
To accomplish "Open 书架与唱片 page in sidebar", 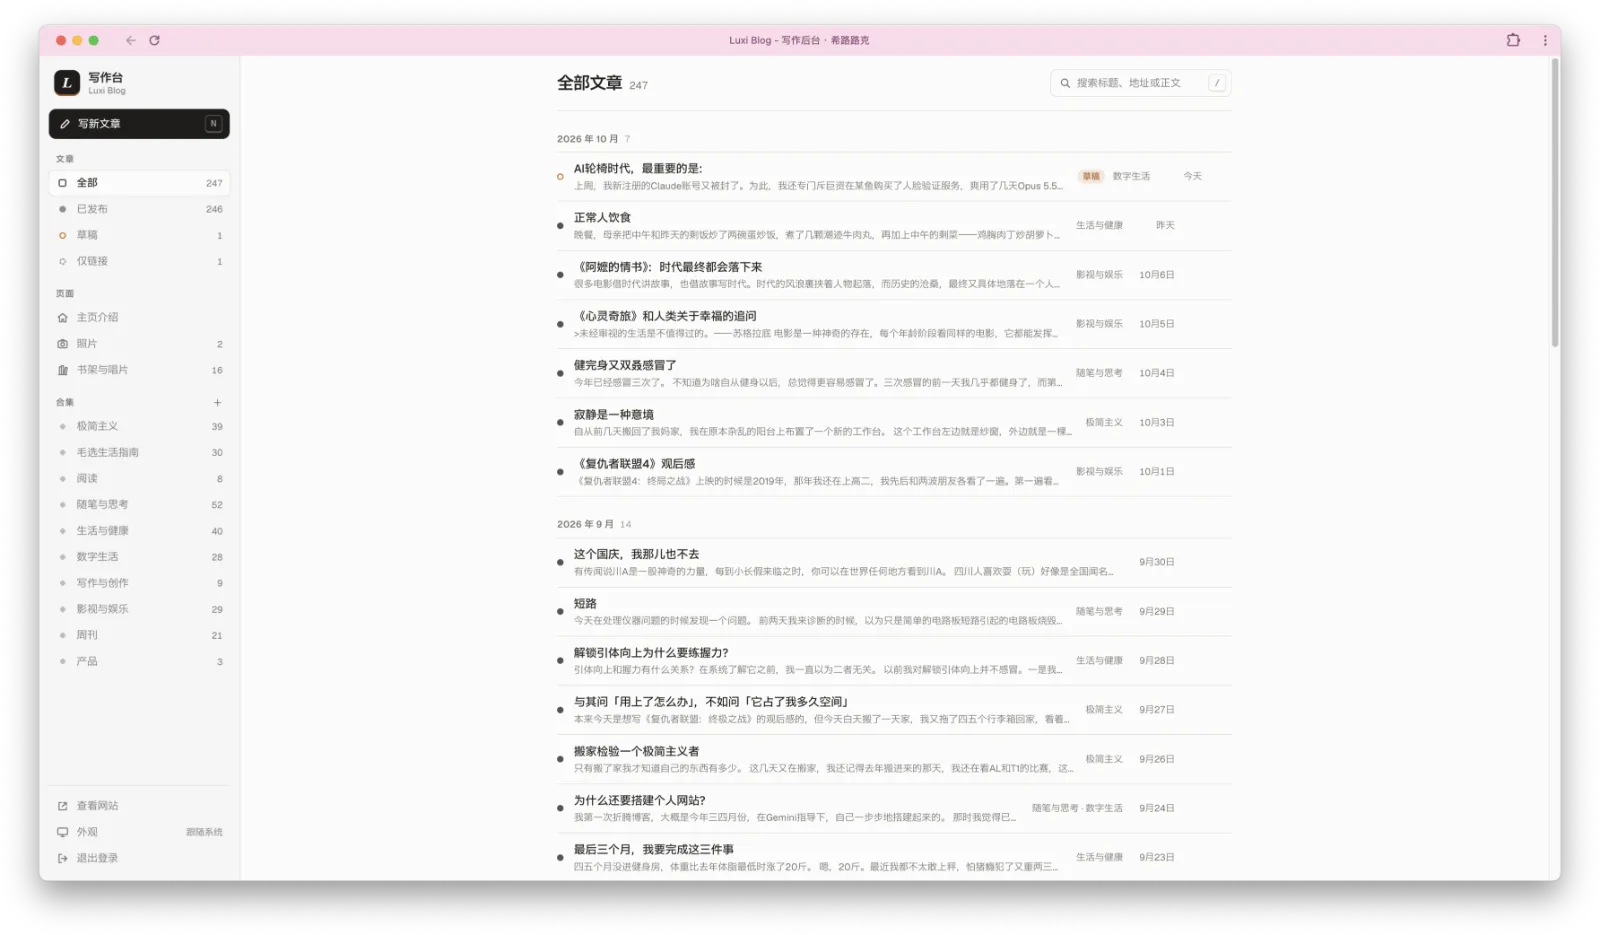I will coord(139,370).
